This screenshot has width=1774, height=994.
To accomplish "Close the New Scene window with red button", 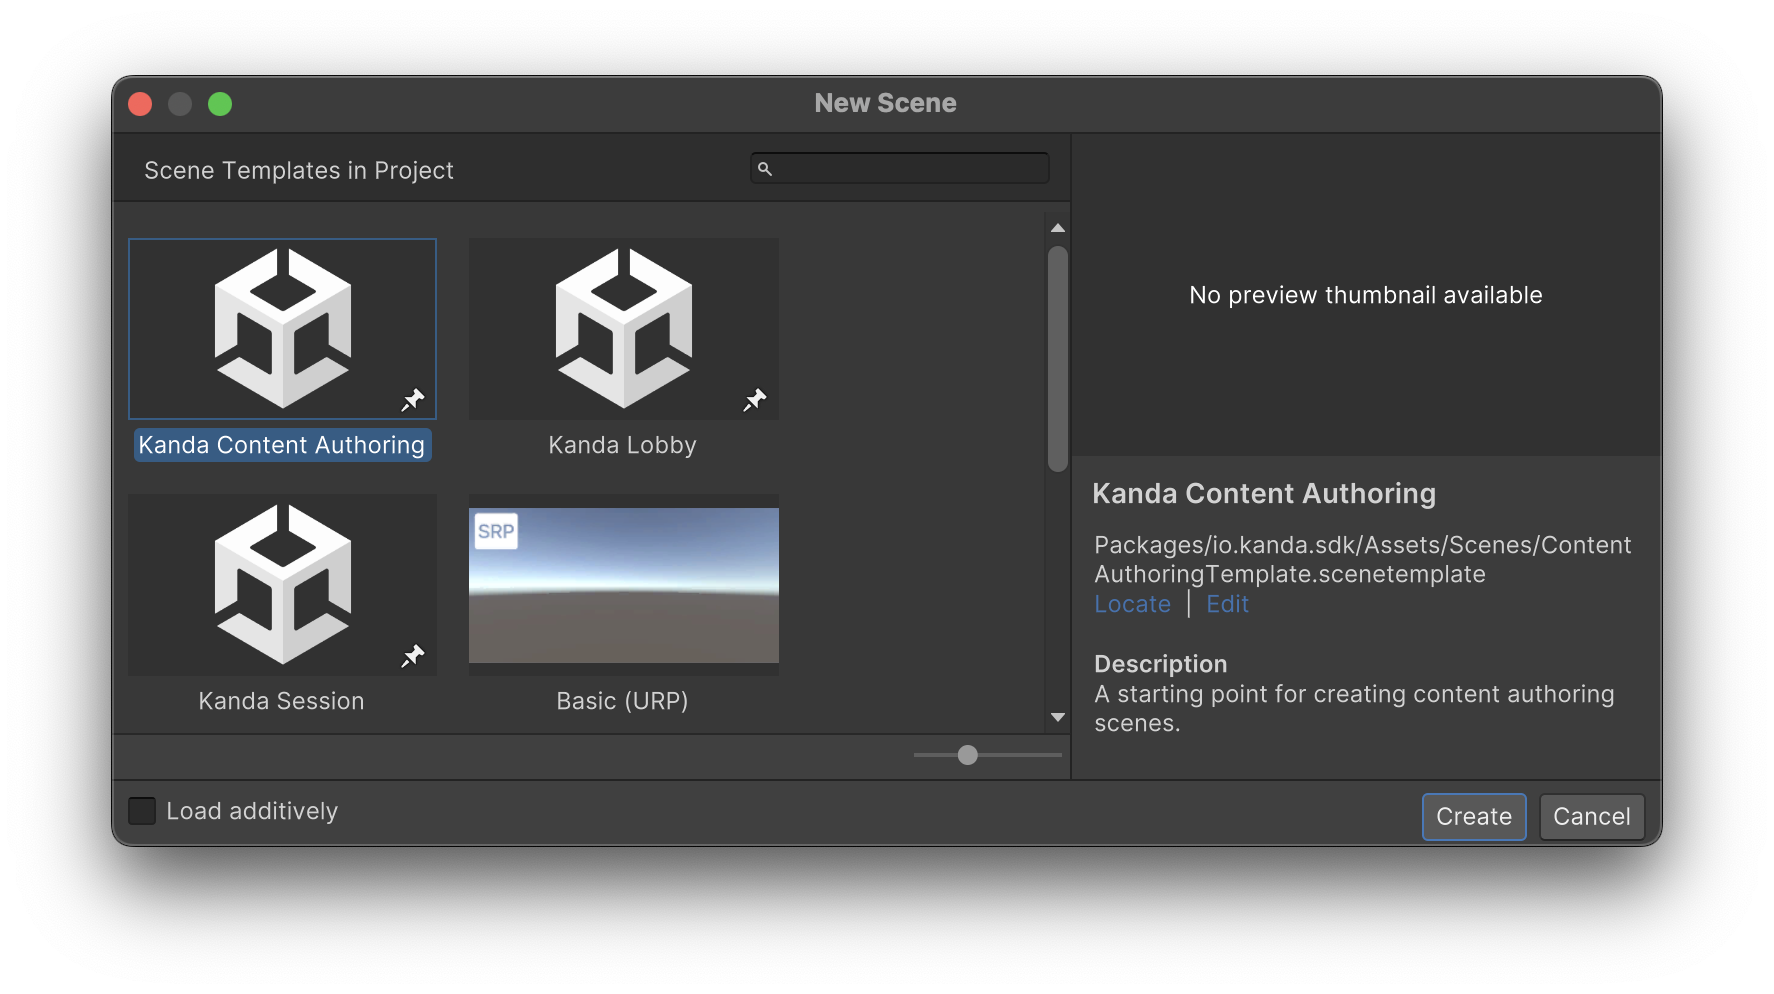I will tap(140, 104).
